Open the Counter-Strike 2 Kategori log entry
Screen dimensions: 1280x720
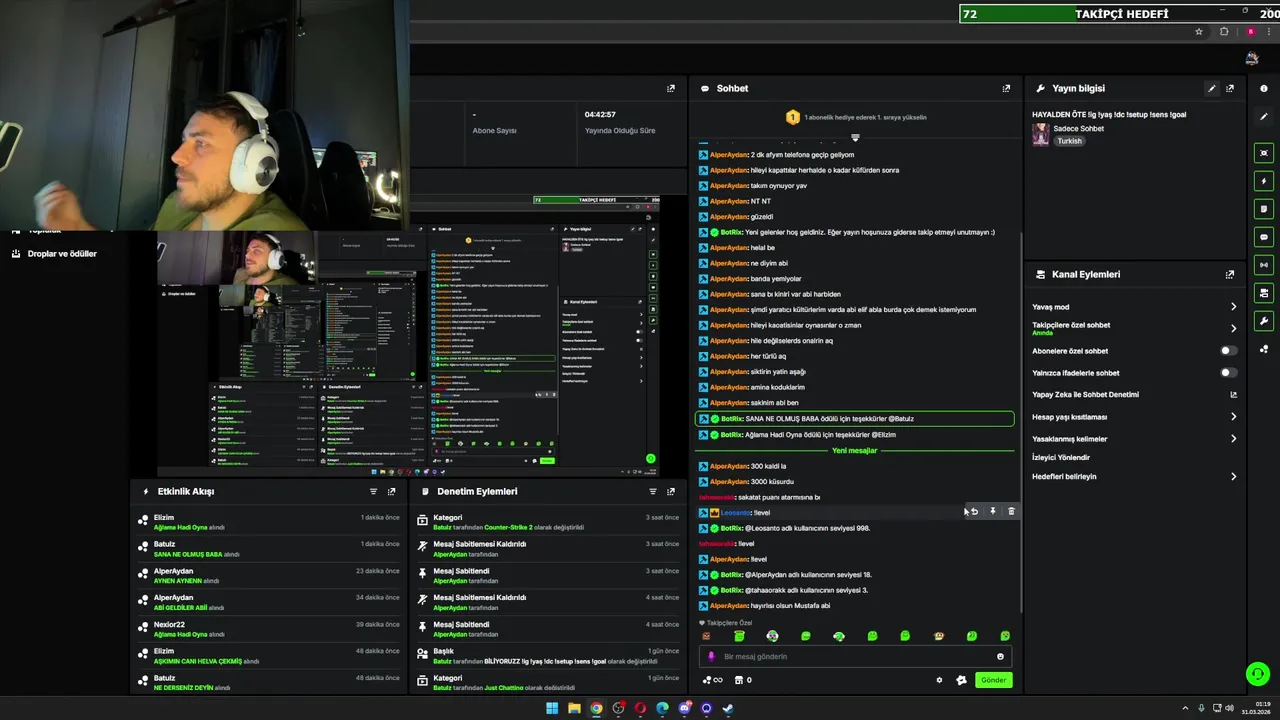550,522
